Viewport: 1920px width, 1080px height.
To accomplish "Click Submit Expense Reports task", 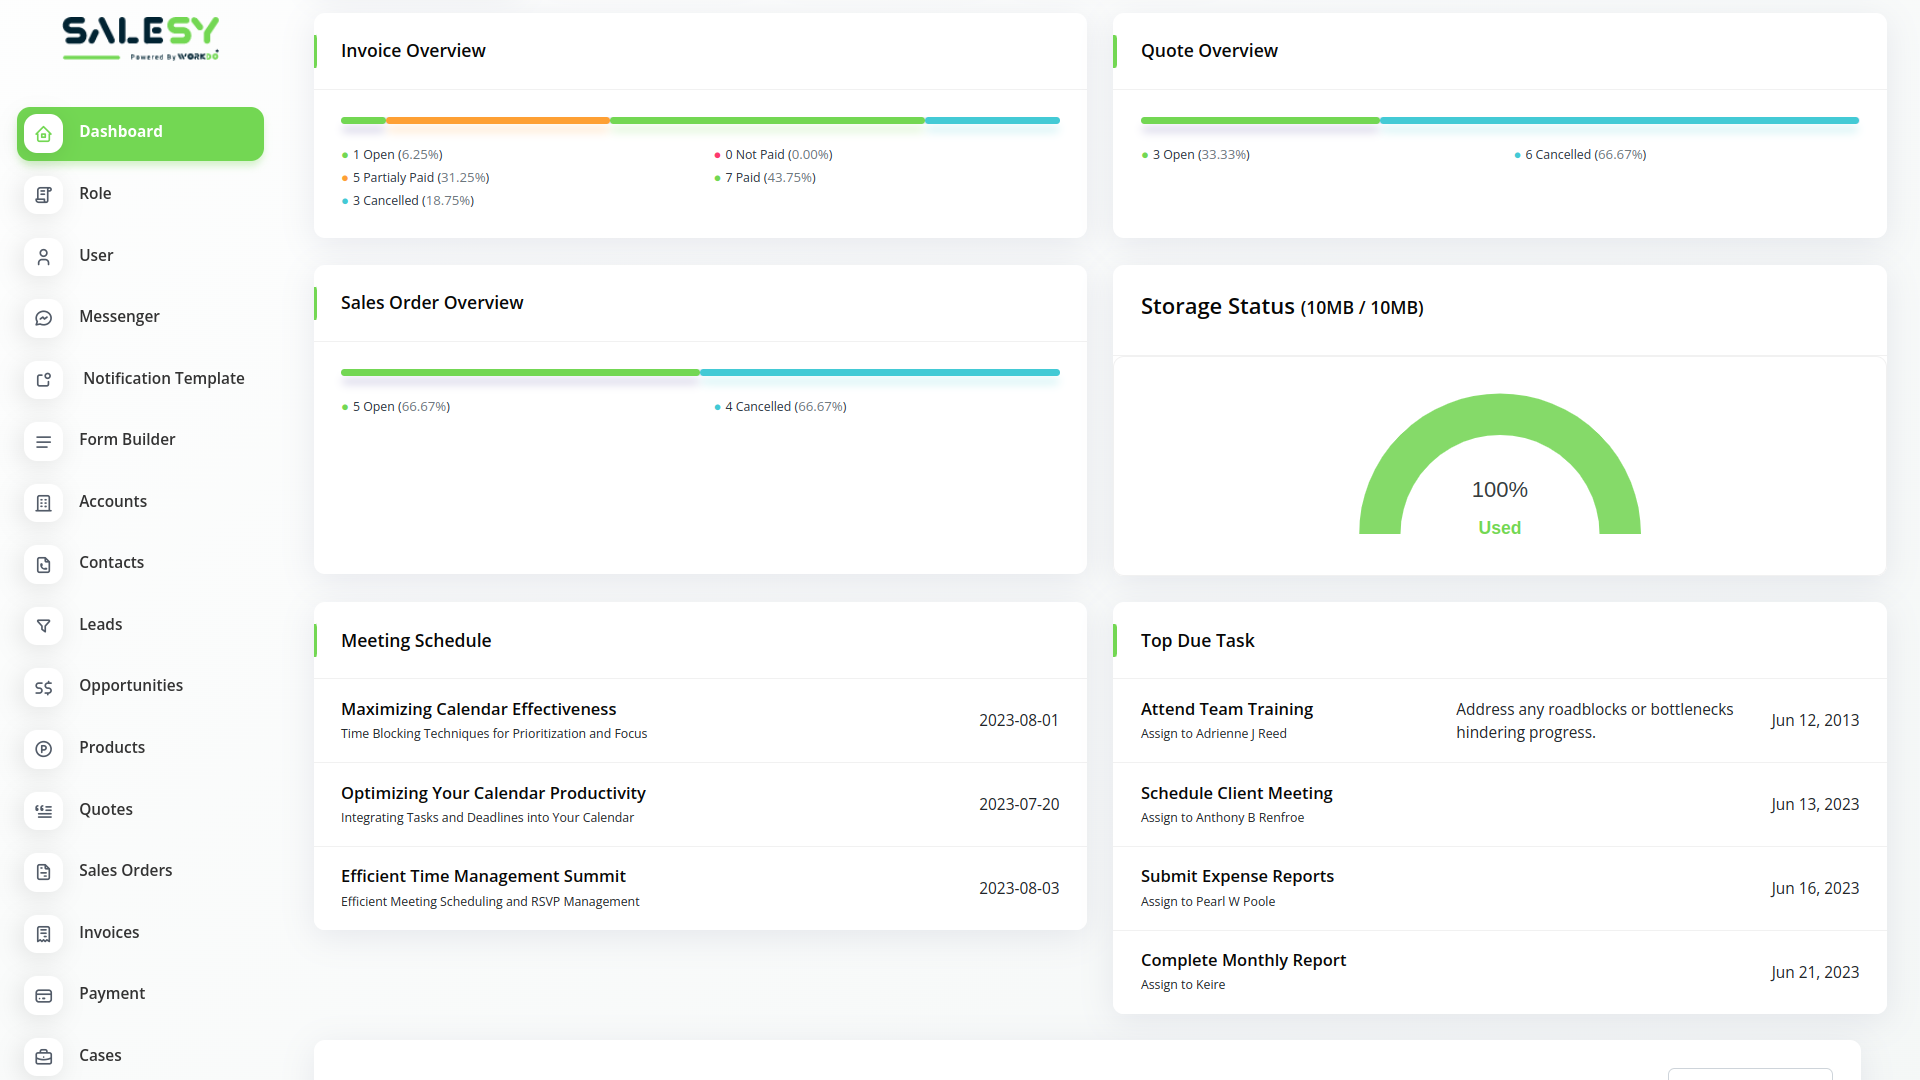I will pos(1237,877).
